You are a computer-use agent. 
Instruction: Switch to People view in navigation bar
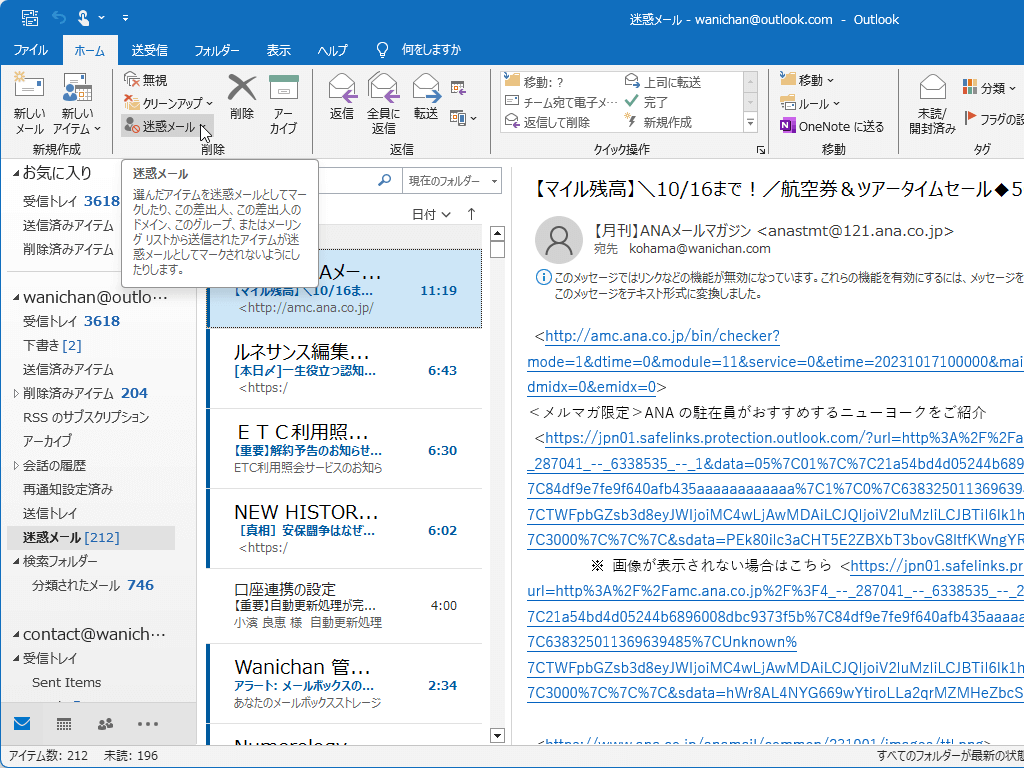(105, 724)
